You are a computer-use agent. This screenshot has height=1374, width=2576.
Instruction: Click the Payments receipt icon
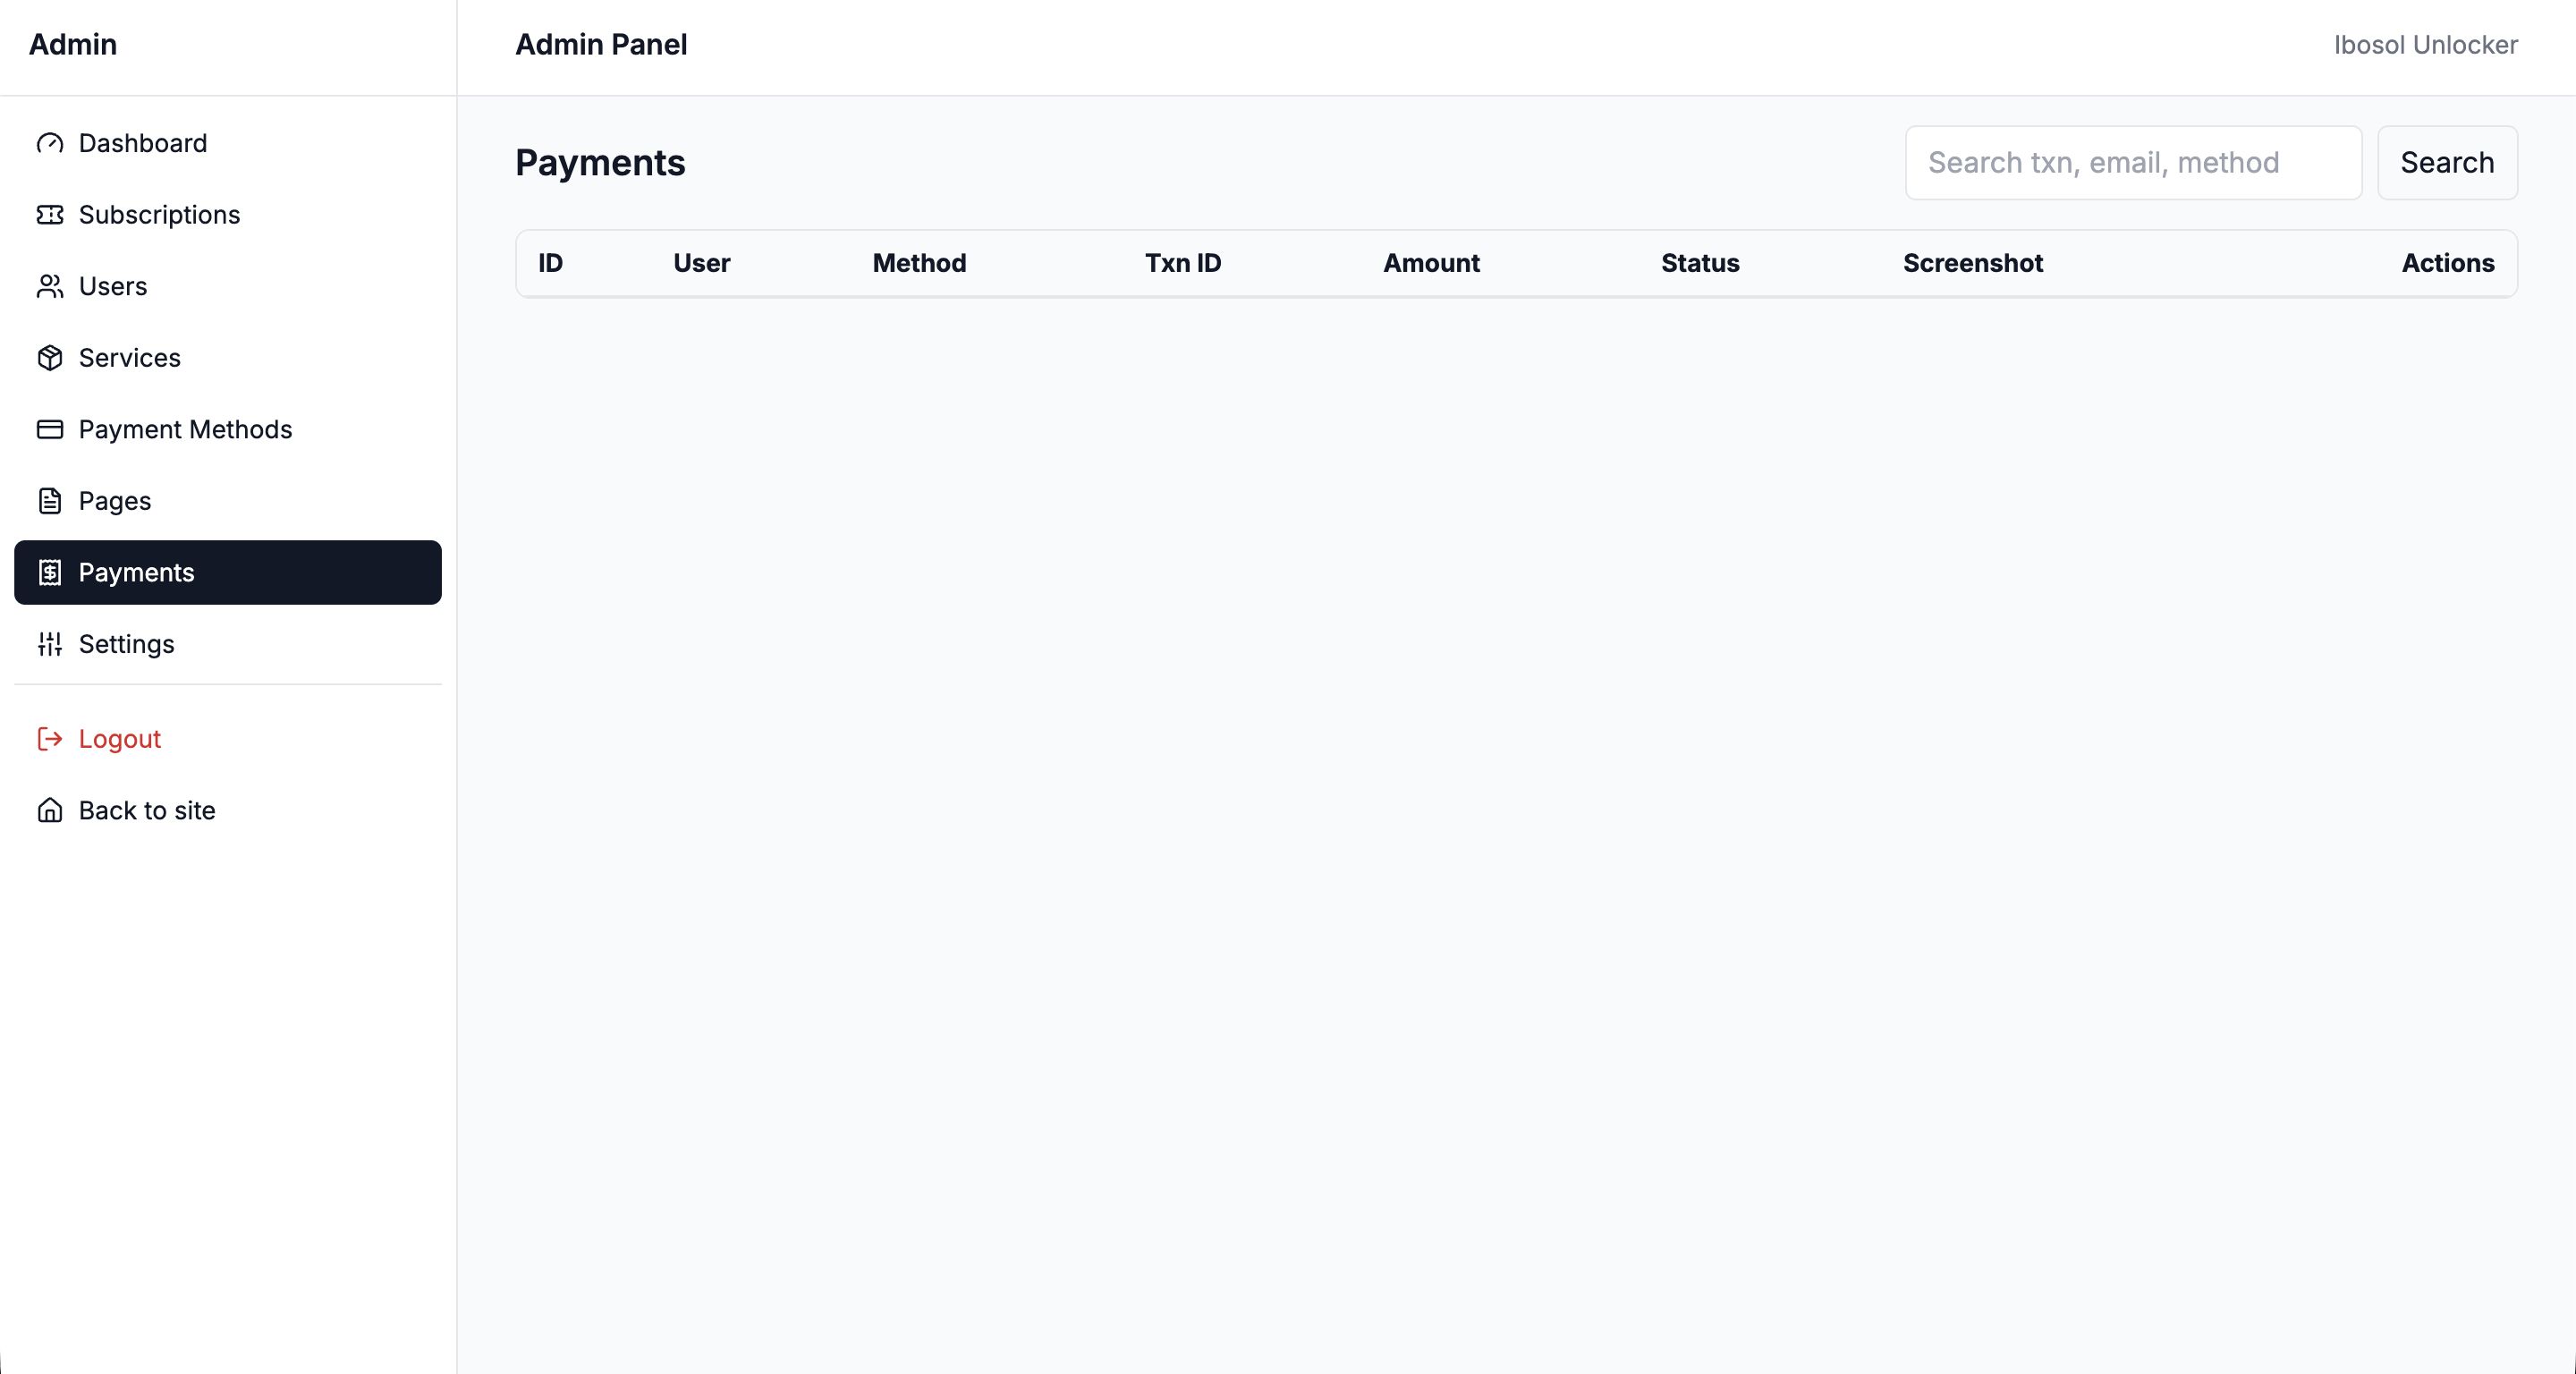pos(50,573)
